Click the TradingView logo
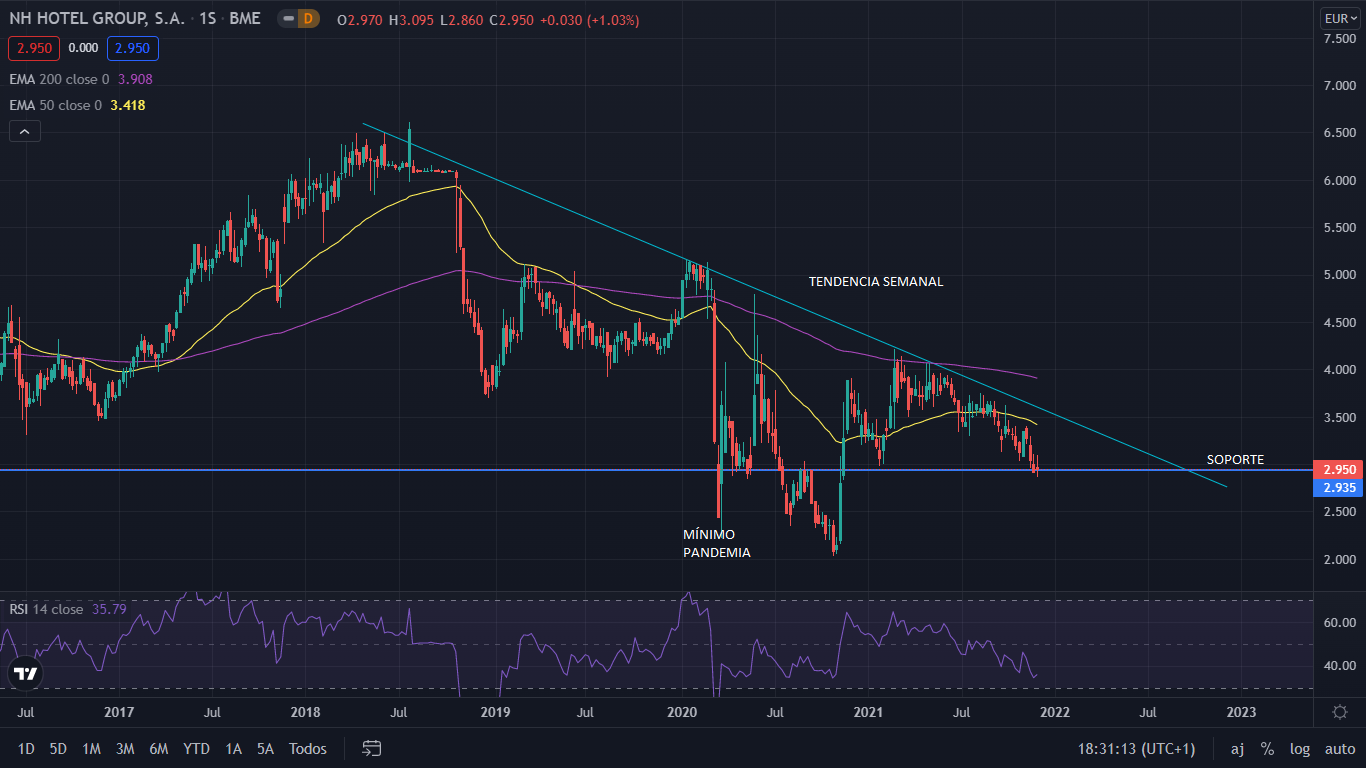The width and height of the screenshot is (1366, 768). (x=26, y=674)
